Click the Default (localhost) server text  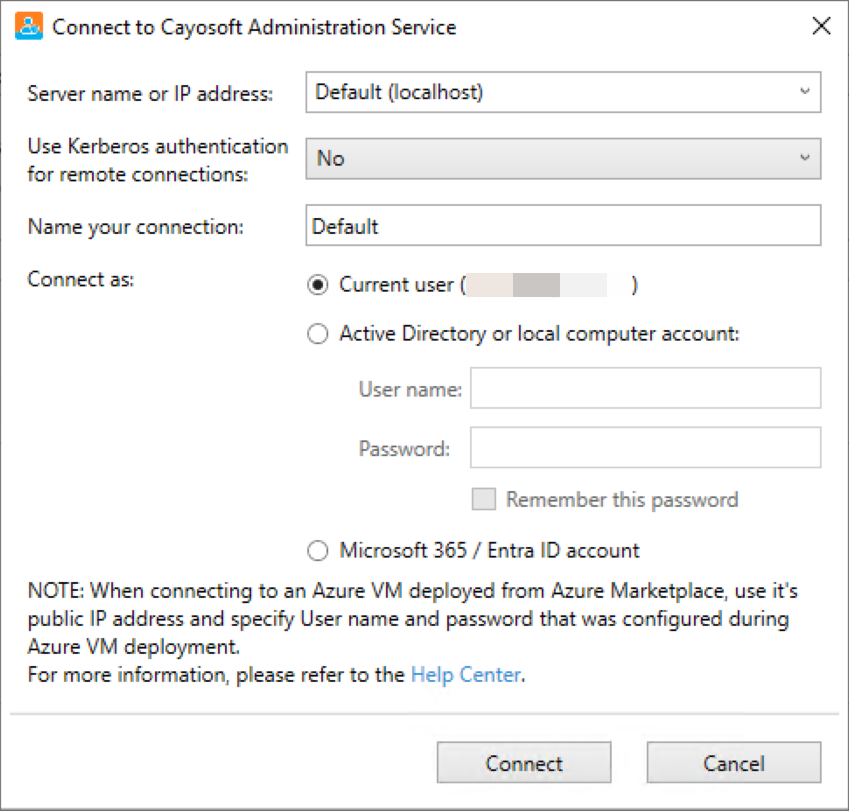point(399,92)
